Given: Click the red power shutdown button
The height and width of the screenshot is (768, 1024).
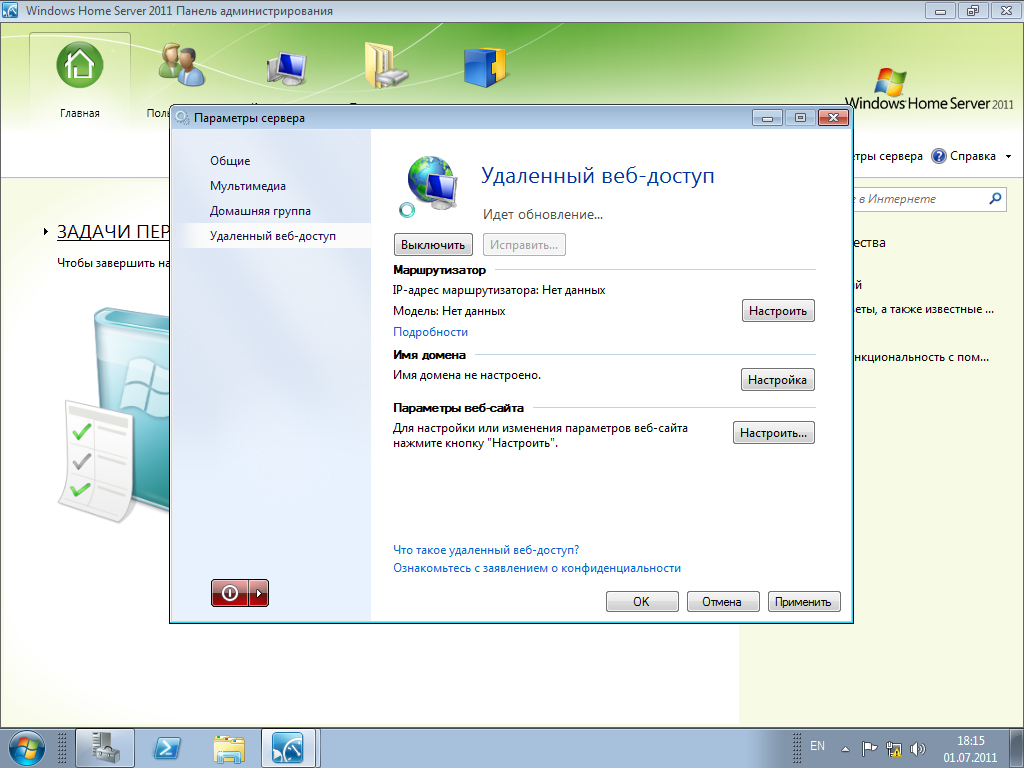Looking at the screenshot, I should coord(230,593).
